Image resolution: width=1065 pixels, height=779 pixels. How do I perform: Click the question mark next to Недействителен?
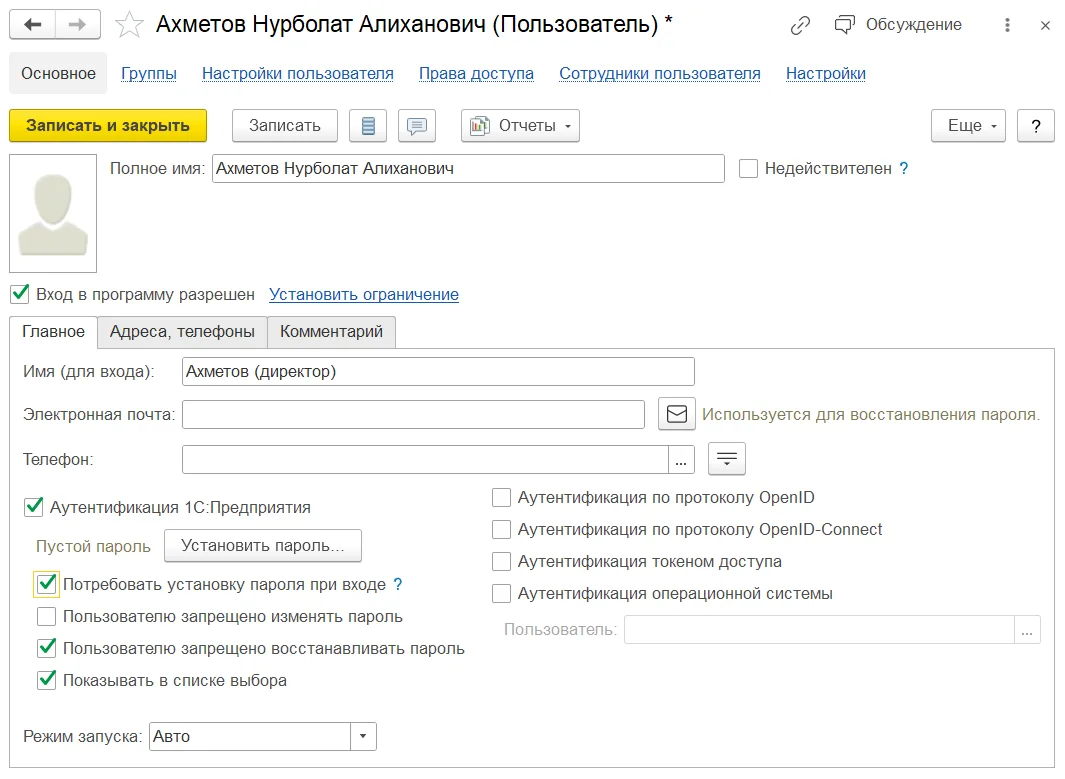coord(903,168)
